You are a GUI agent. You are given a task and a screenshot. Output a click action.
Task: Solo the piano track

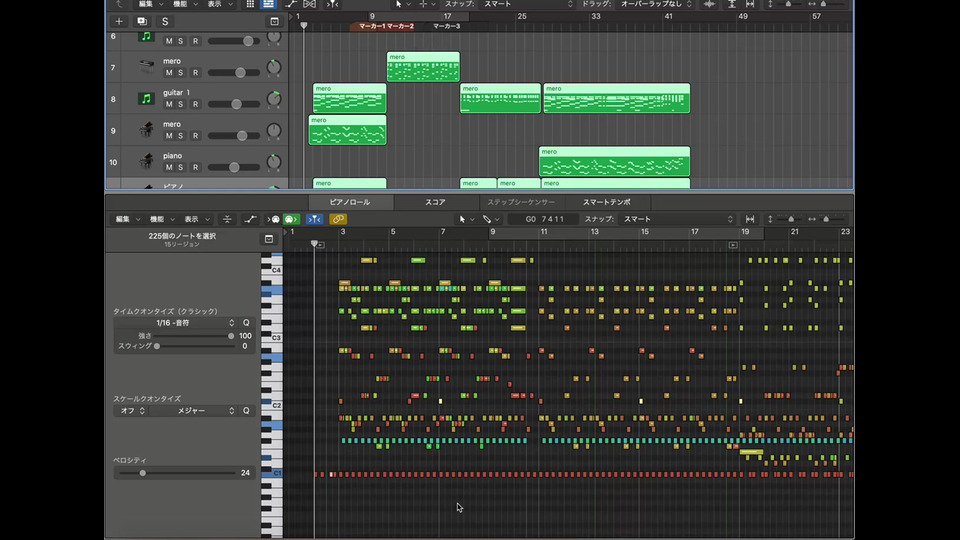[x=182, y=167]
